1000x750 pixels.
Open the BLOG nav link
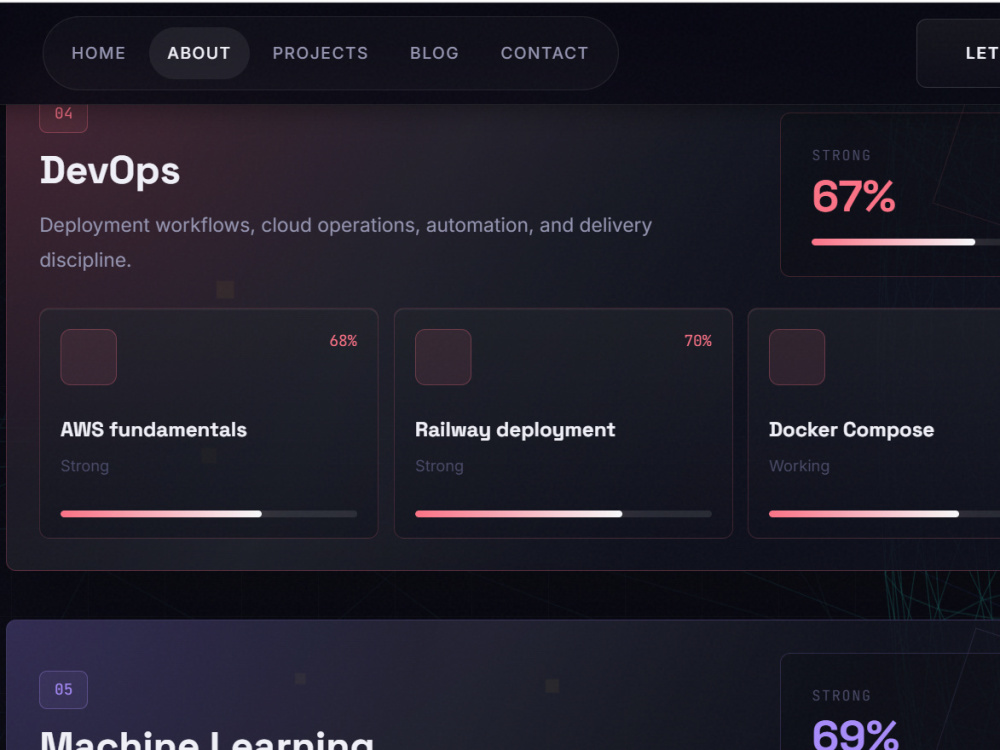point(434,53)
